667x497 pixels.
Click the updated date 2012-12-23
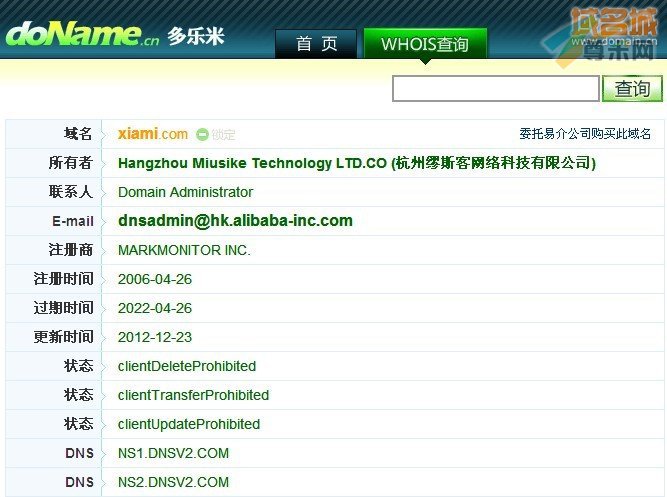click(x=155, y=337)
